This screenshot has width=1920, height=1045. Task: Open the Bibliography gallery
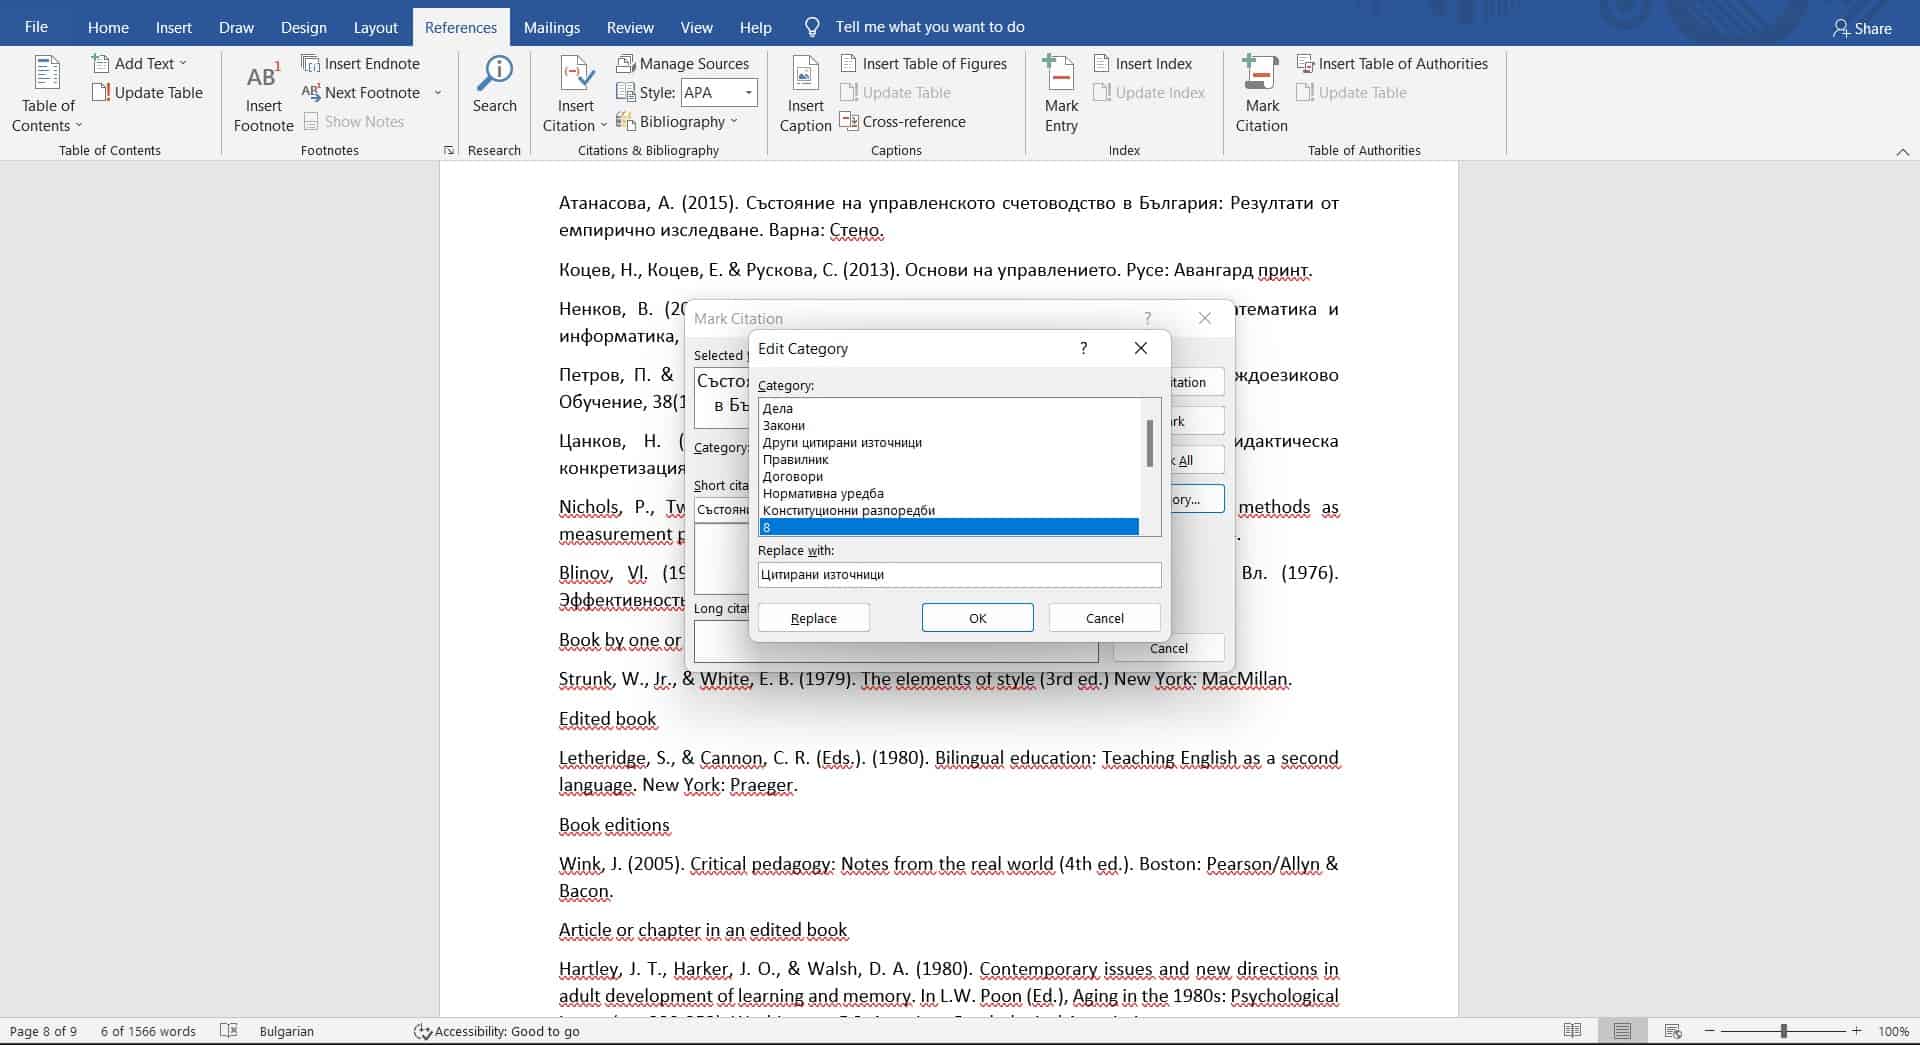click(x=677, y=121)
